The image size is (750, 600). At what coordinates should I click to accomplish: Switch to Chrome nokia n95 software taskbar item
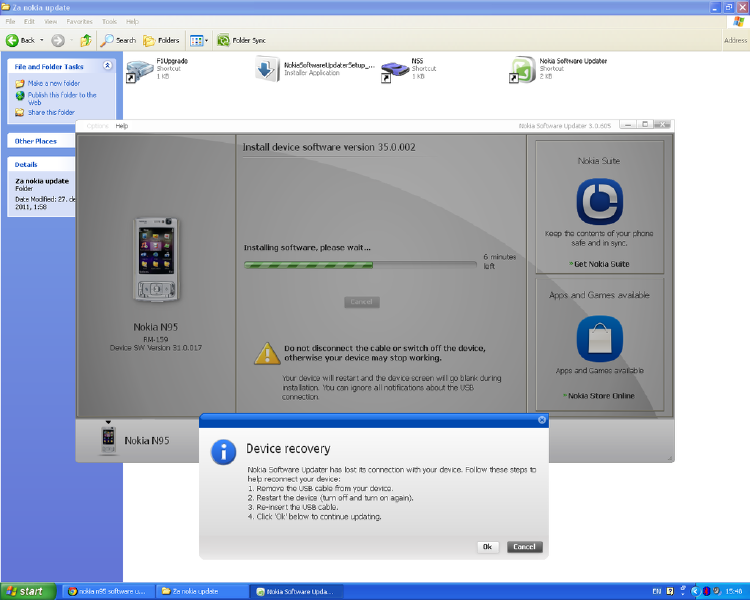(109, 591)
